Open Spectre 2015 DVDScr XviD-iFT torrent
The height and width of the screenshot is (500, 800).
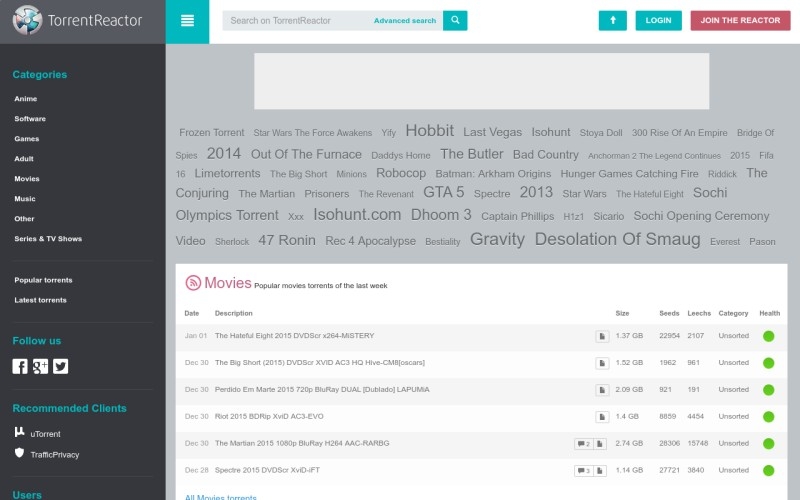pos(267,470)
